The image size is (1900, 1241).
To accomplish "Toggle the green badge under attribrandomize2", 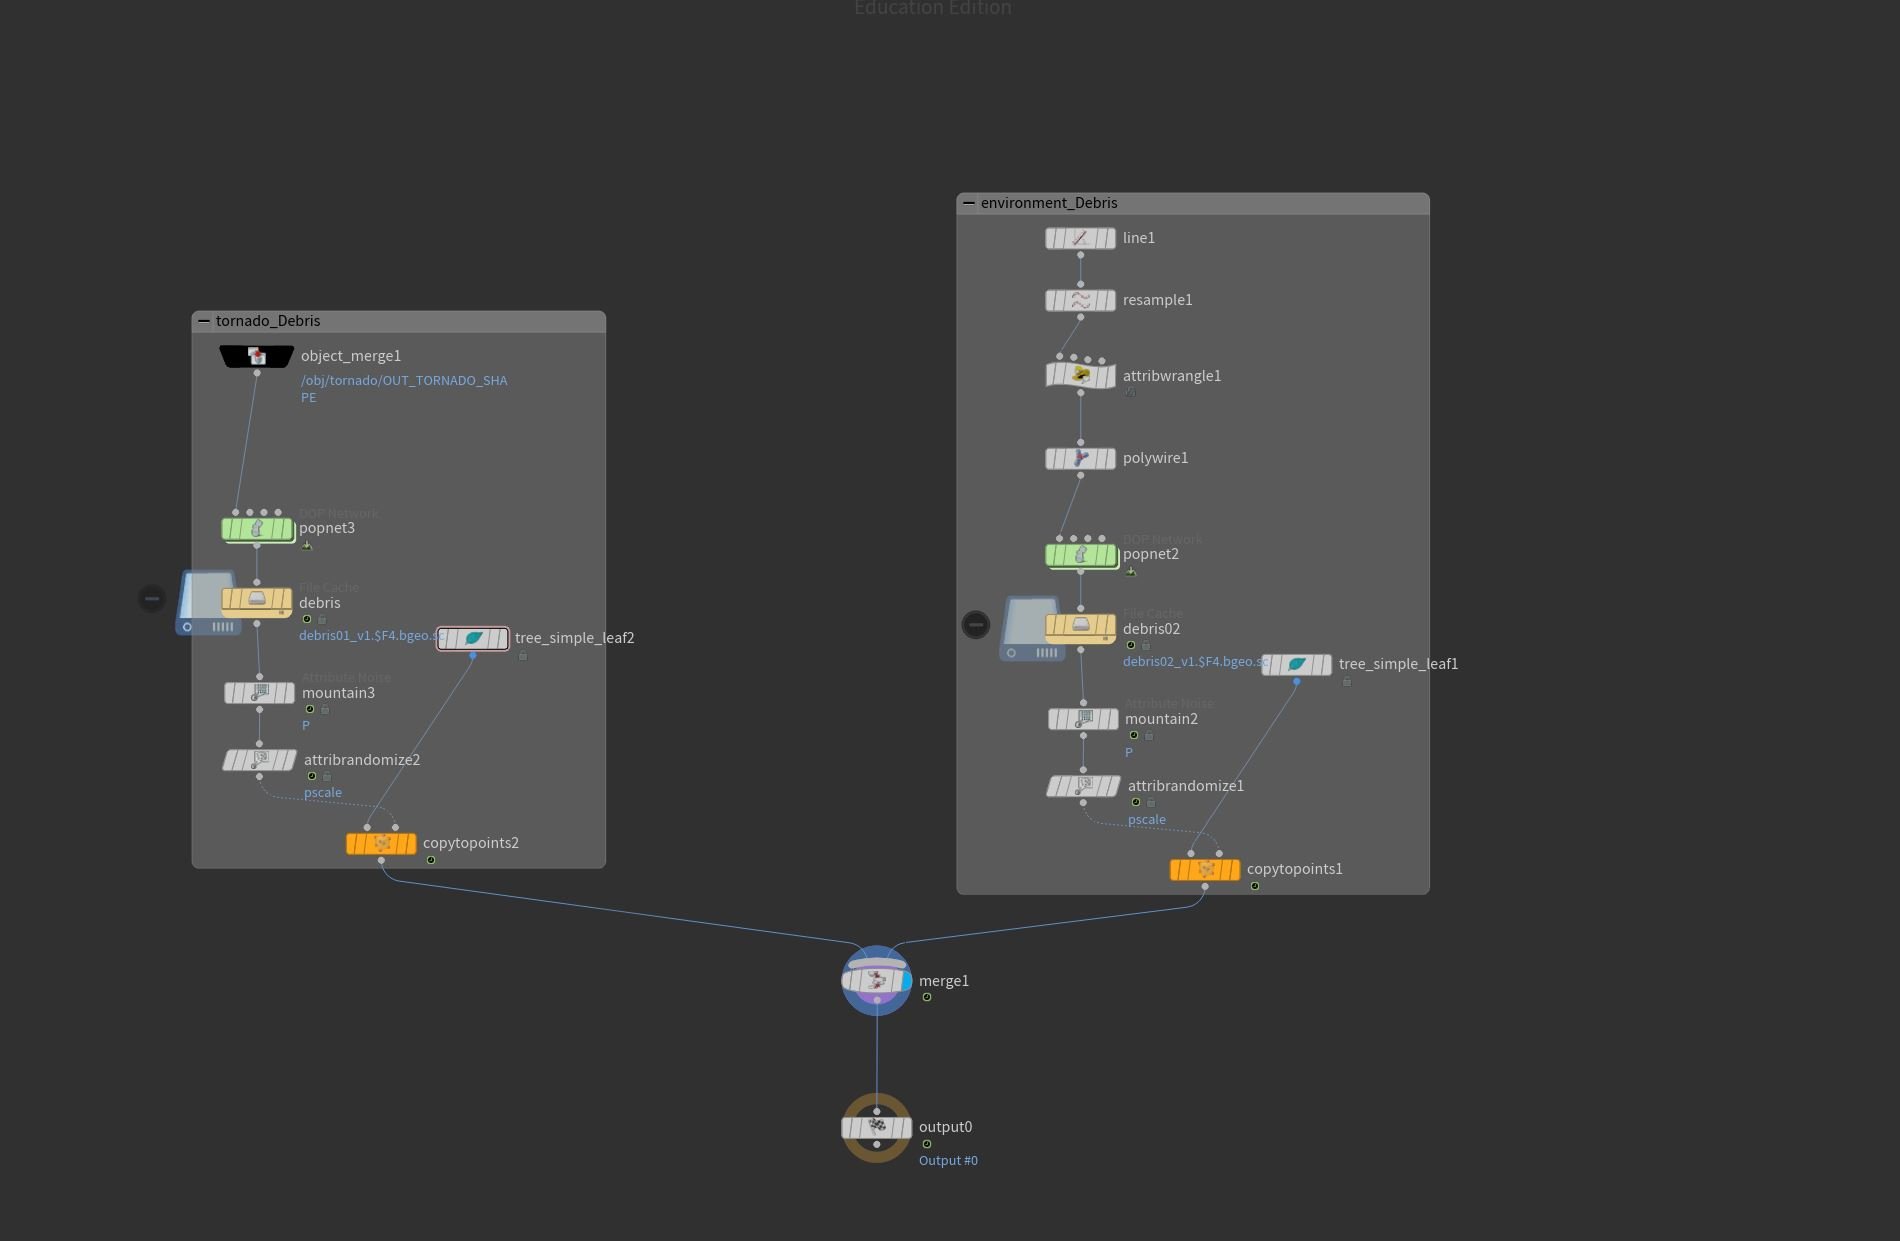I will pos(312,776).
